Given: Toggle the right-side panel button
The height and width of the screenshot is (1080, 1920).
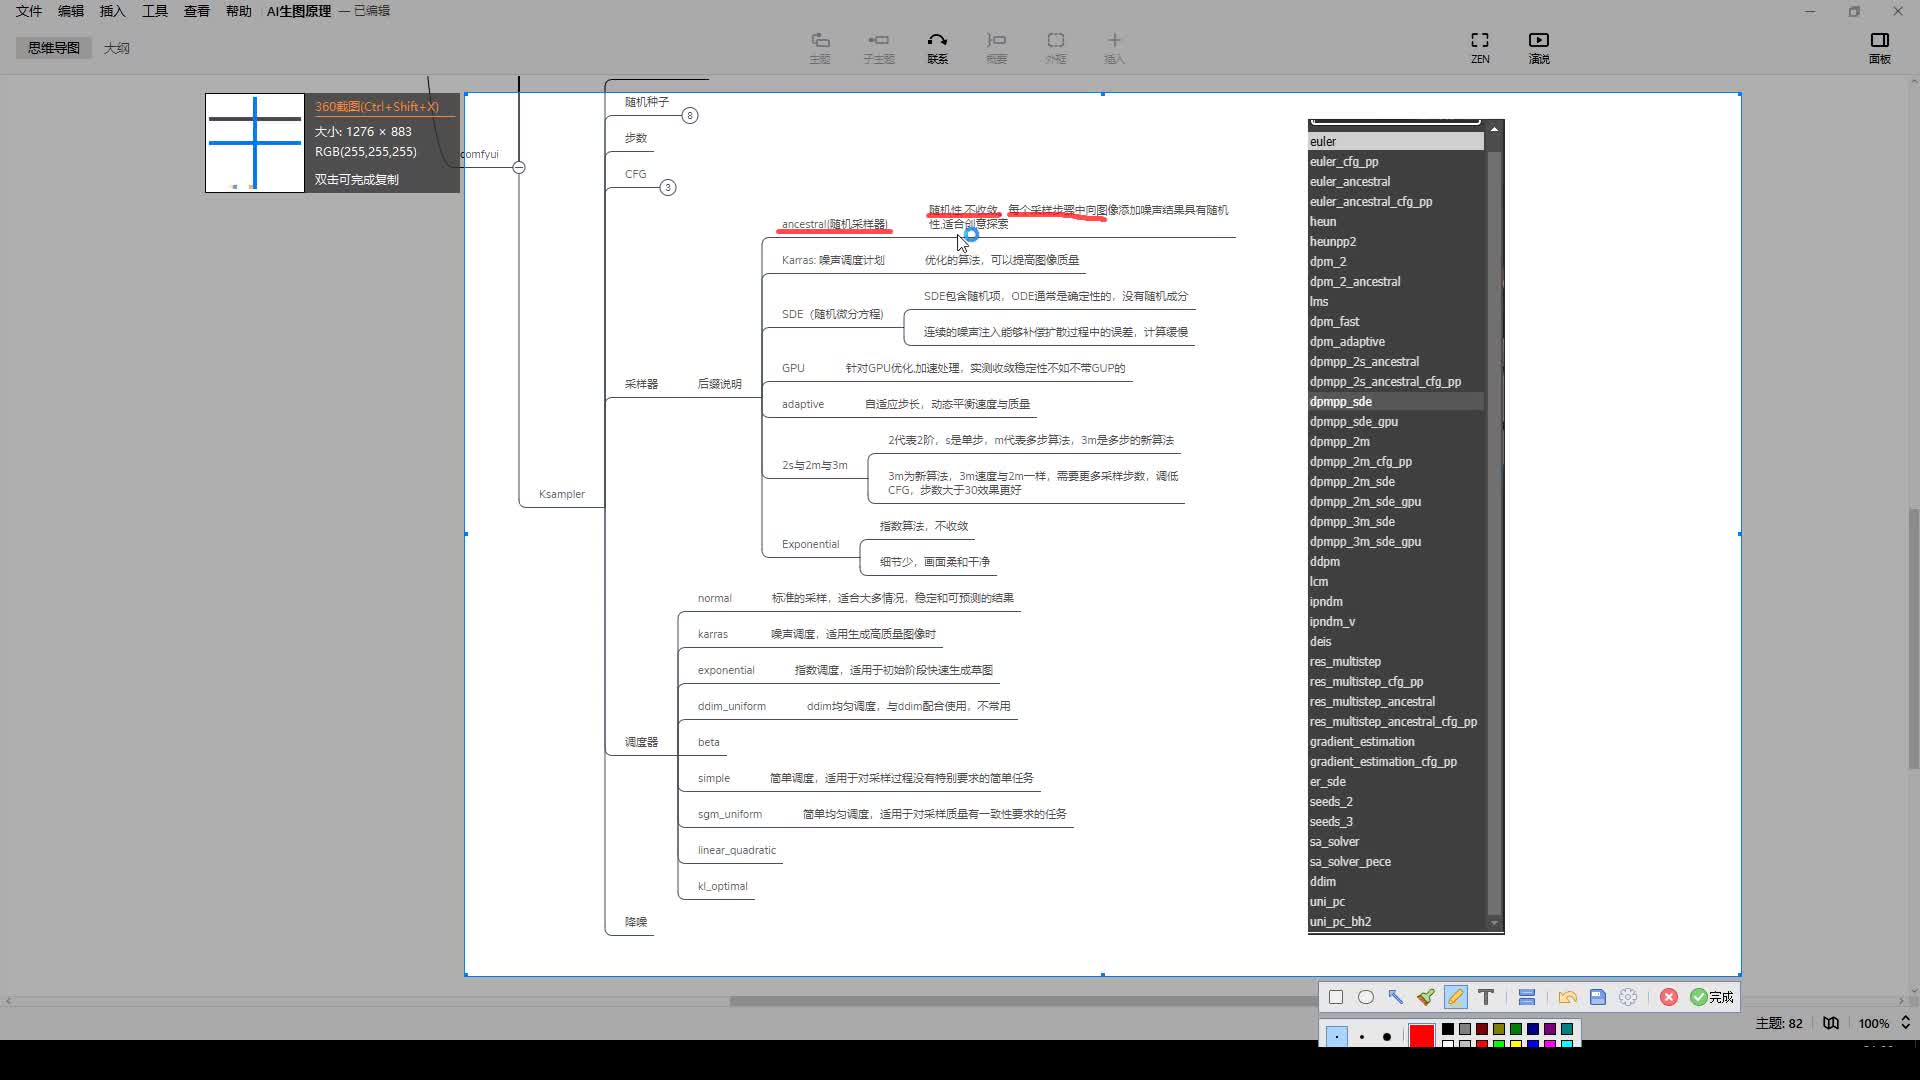Looking at the screenshot, I should [1879, 47].
